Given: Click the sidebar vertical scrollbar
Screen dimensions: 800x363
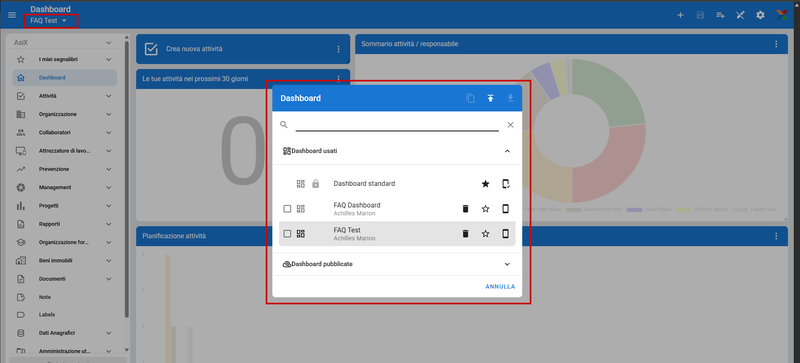Looking at the screenshot, I should (x=127, y=179).
